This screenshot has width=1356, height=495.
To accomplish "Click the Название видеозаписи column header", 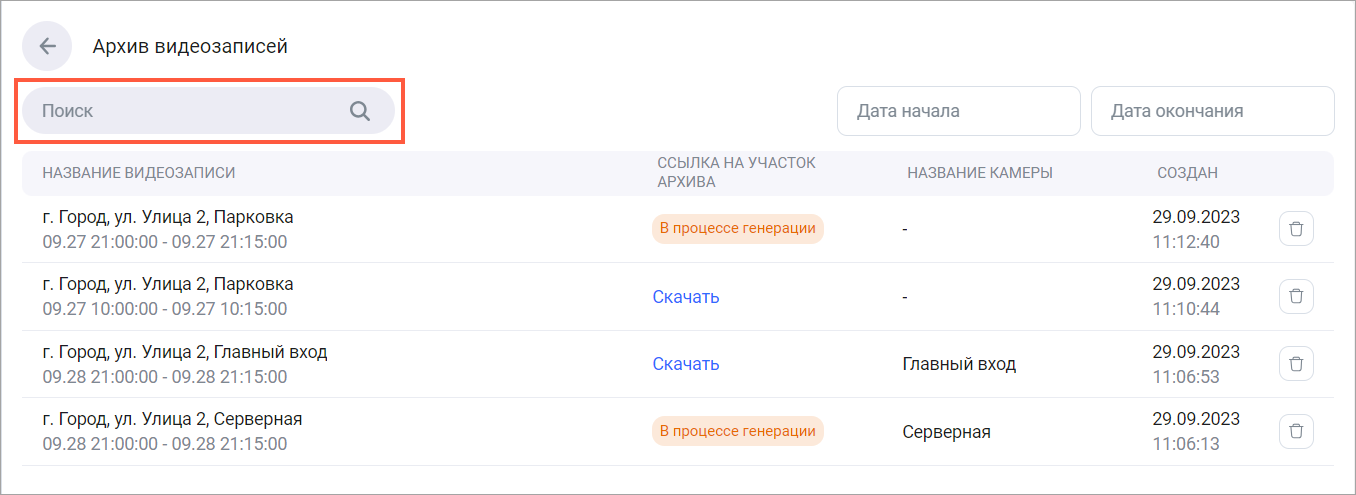I will point(139,173).
